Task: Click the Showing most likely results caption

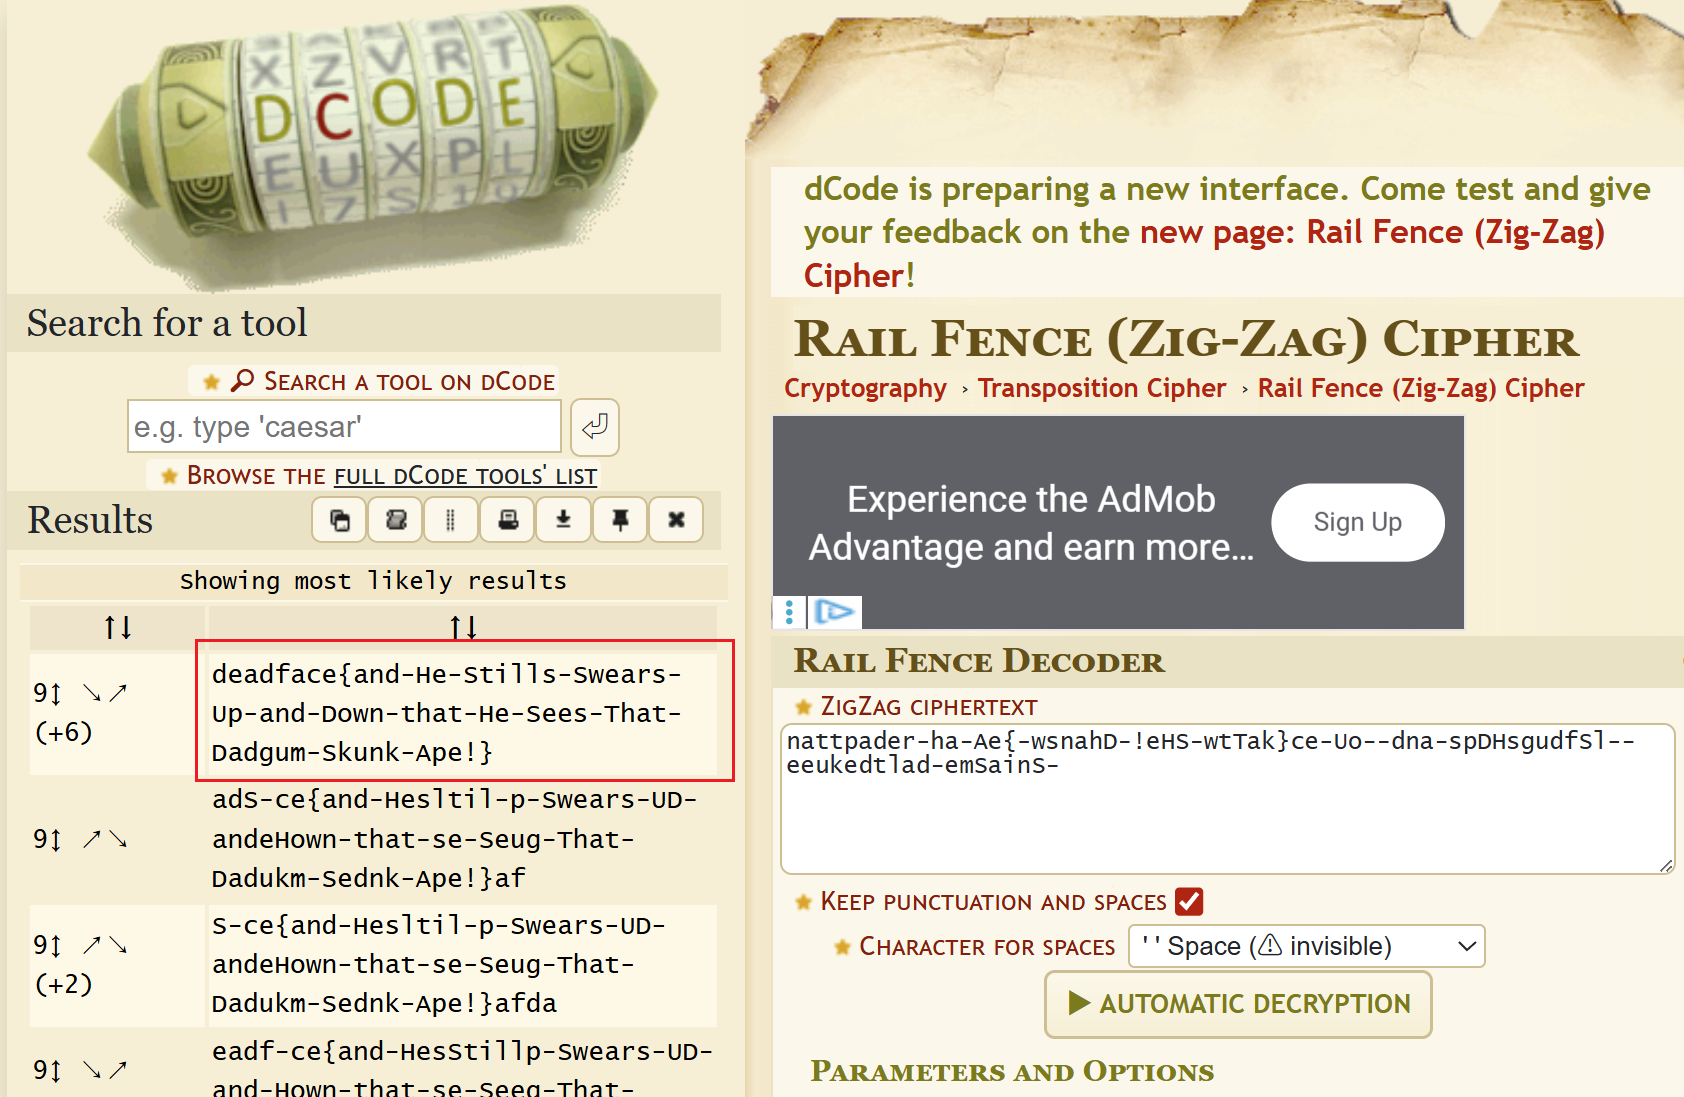Action: [373, 581]
